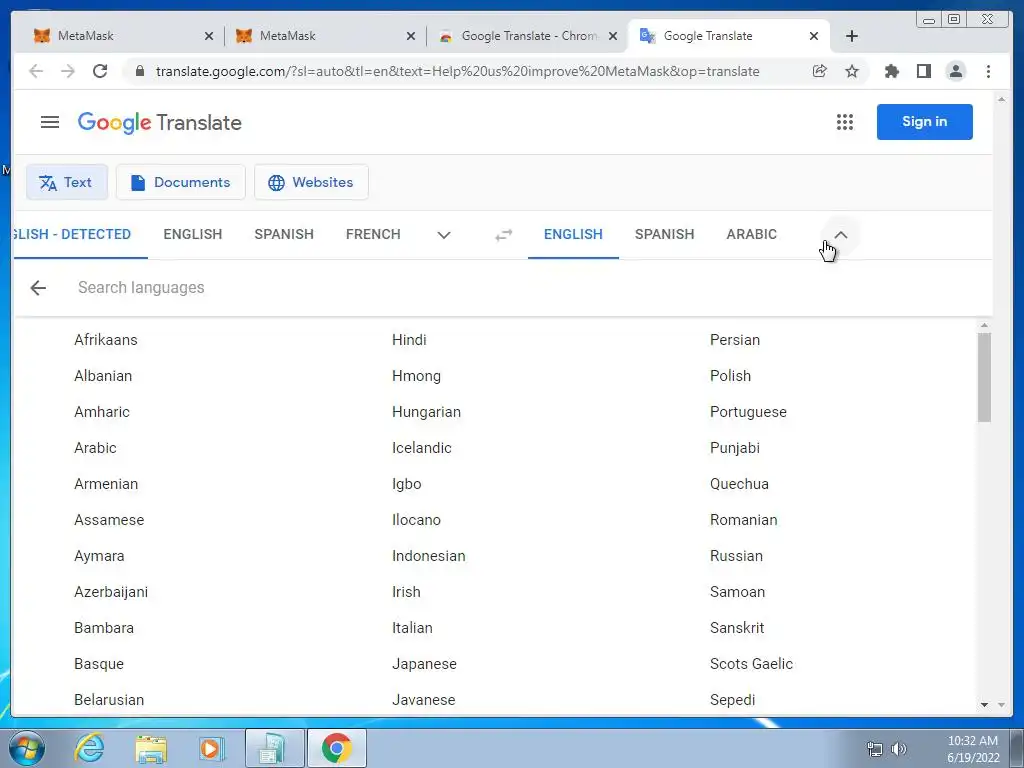
Task: Open the volume speaker icon in tray
Action: click(x=899, y=749)
